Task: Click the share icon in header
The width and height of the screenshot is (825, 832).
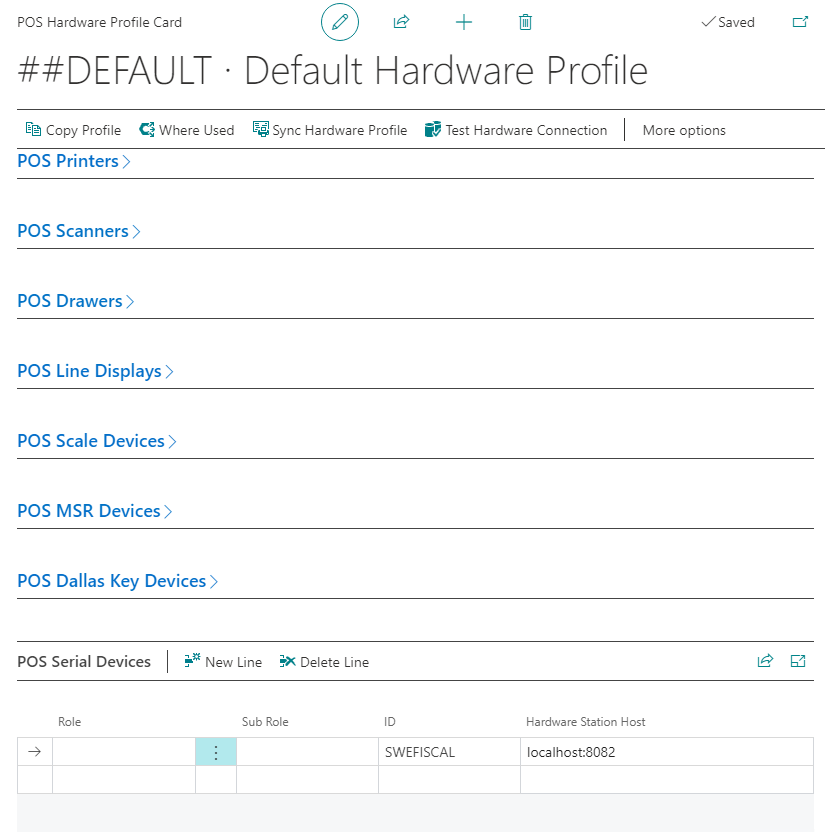Action: (402, 22)
